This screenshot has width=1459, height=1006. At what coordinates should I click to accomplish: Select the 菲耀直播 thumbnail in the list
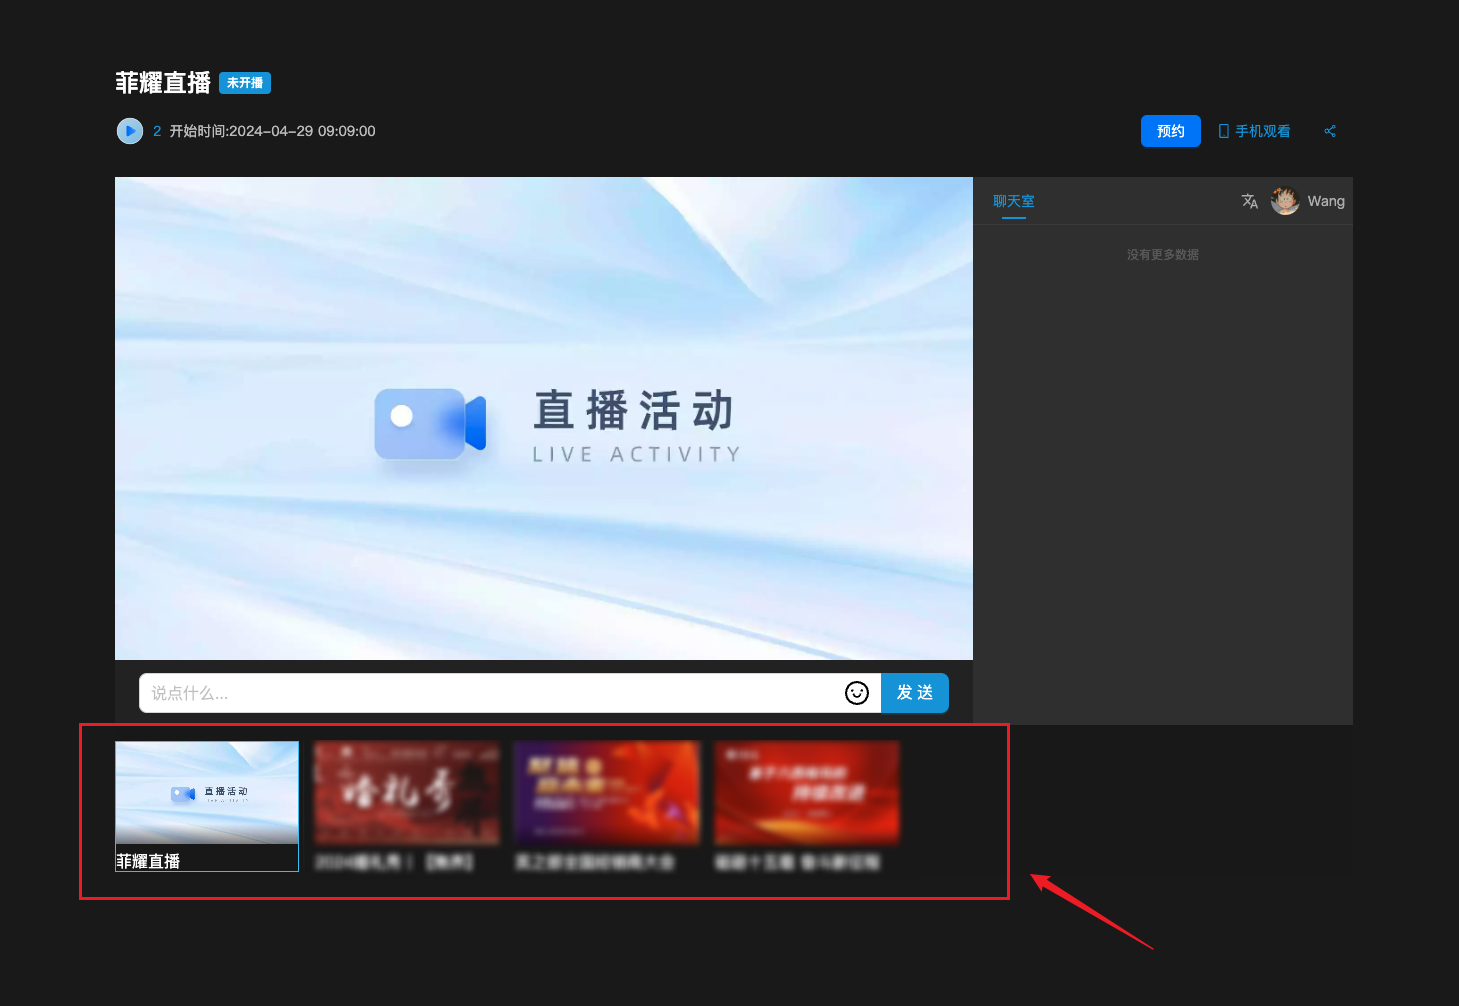[x=207, y=805]
